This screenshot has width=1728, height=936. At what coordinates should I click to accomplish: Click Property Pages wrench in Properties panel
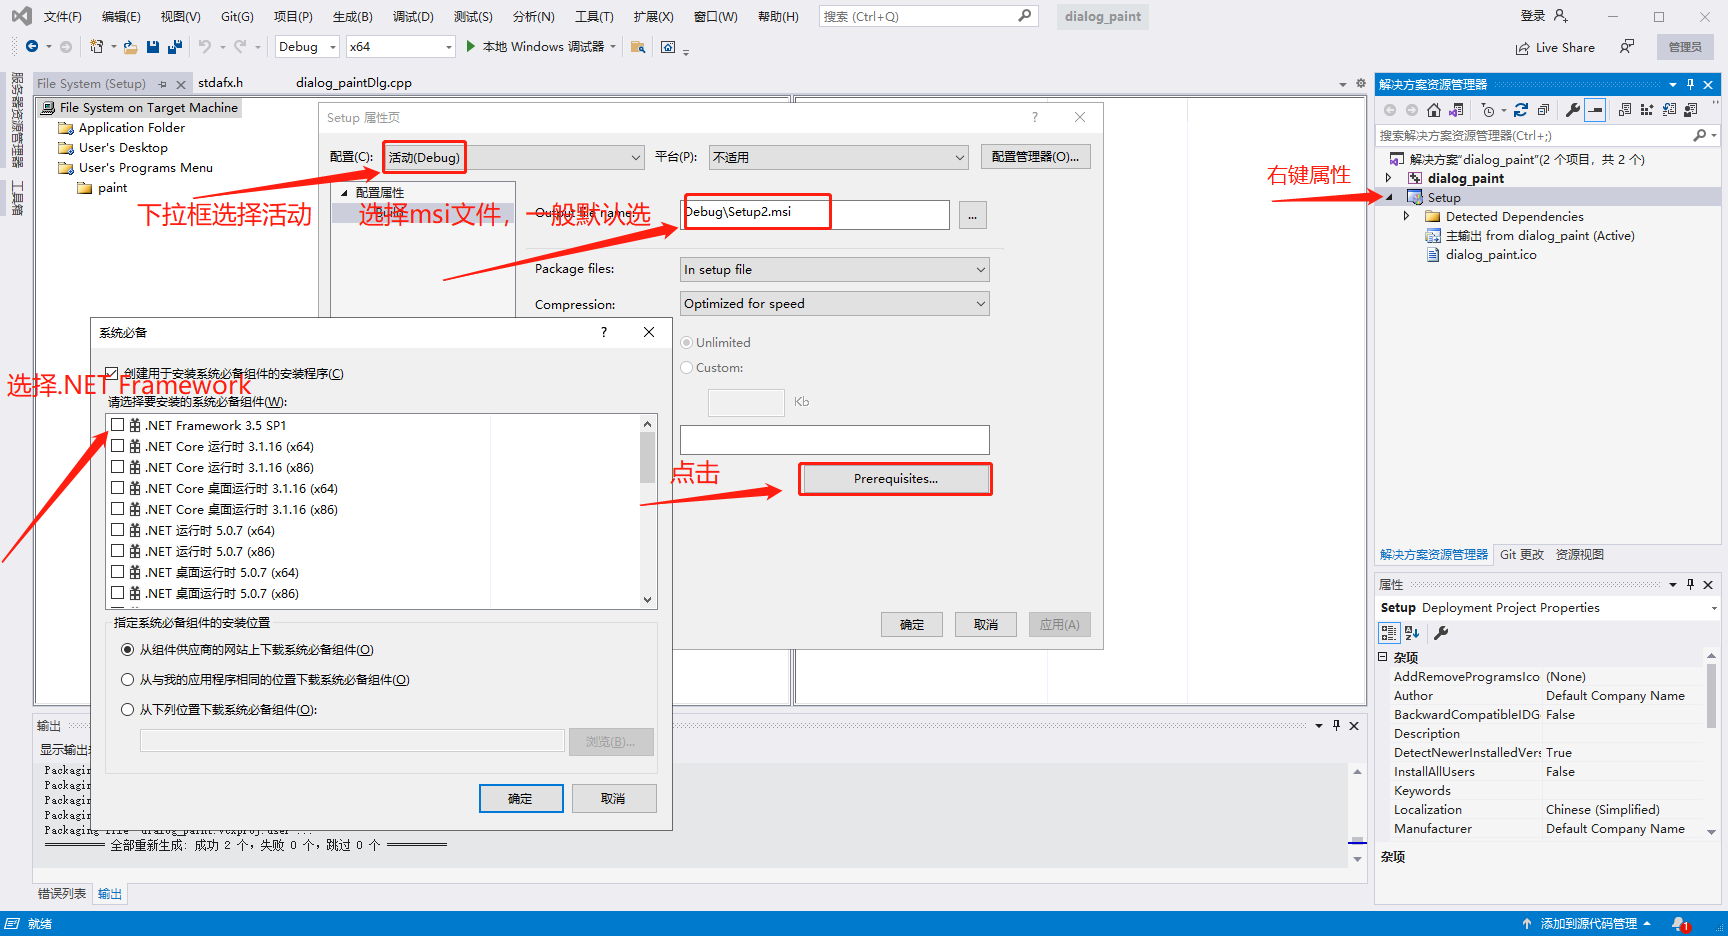pos(1441,633)
